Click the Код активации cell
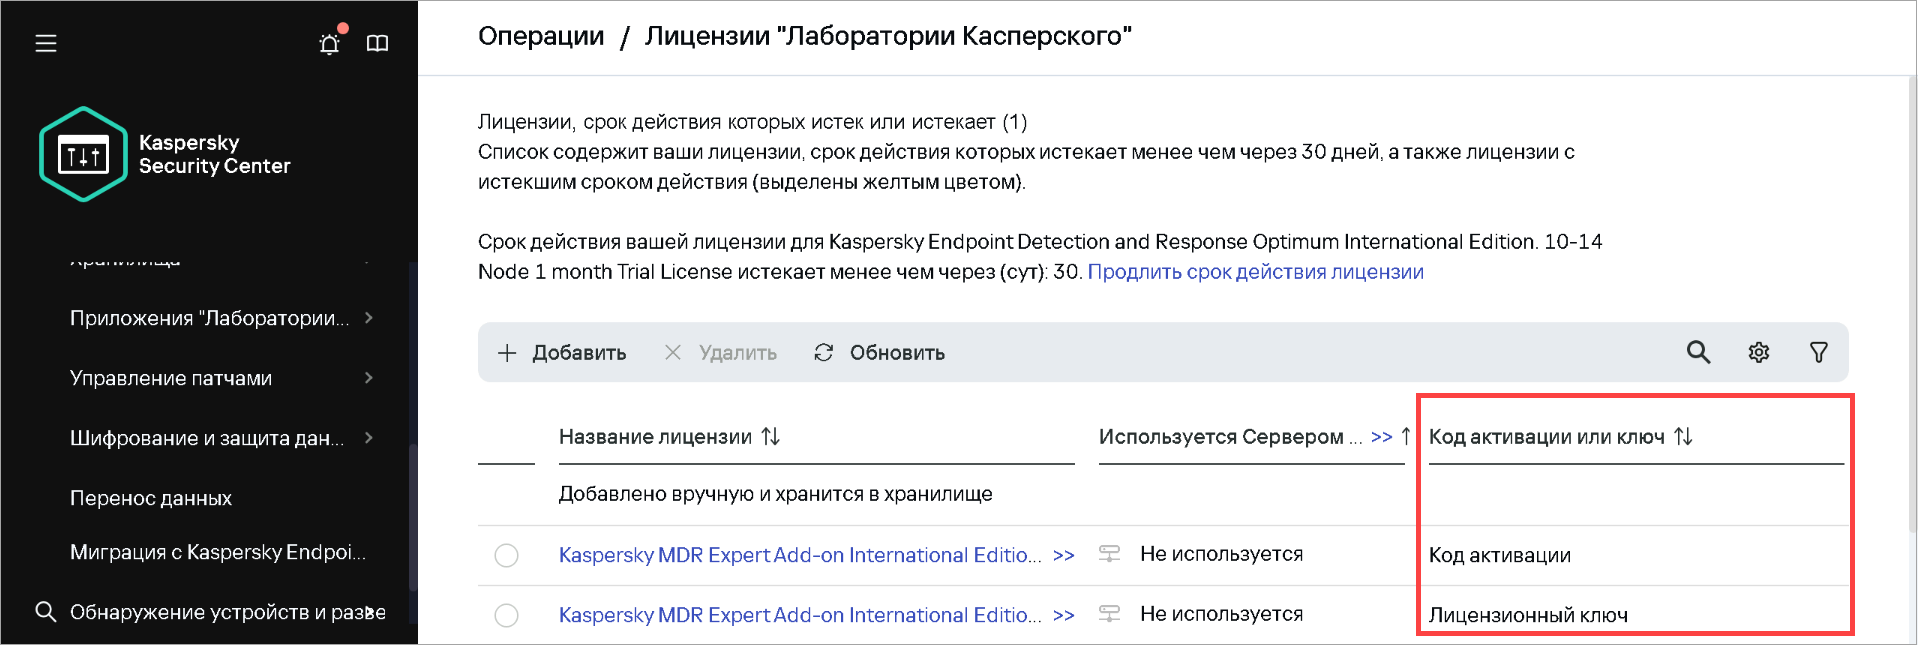 (x=1500, y=555)
